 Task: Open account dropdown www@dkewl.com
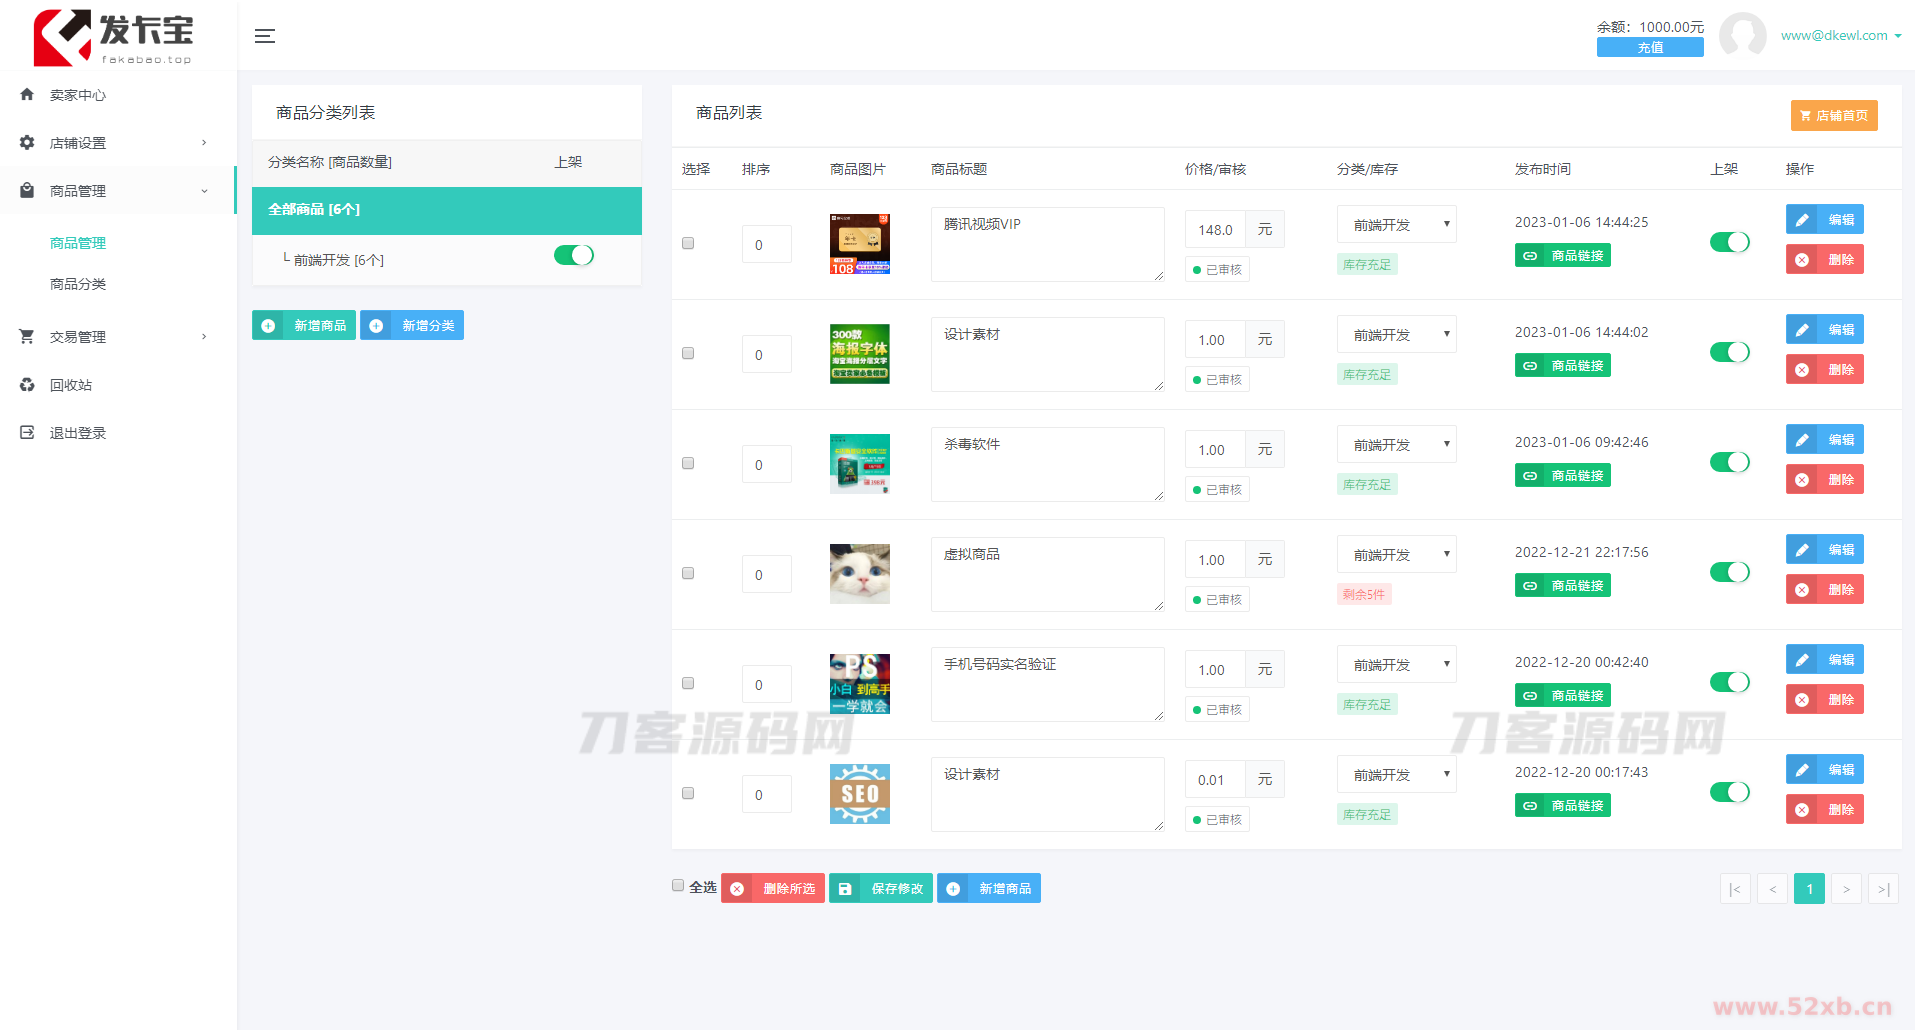click(1840, 36)
